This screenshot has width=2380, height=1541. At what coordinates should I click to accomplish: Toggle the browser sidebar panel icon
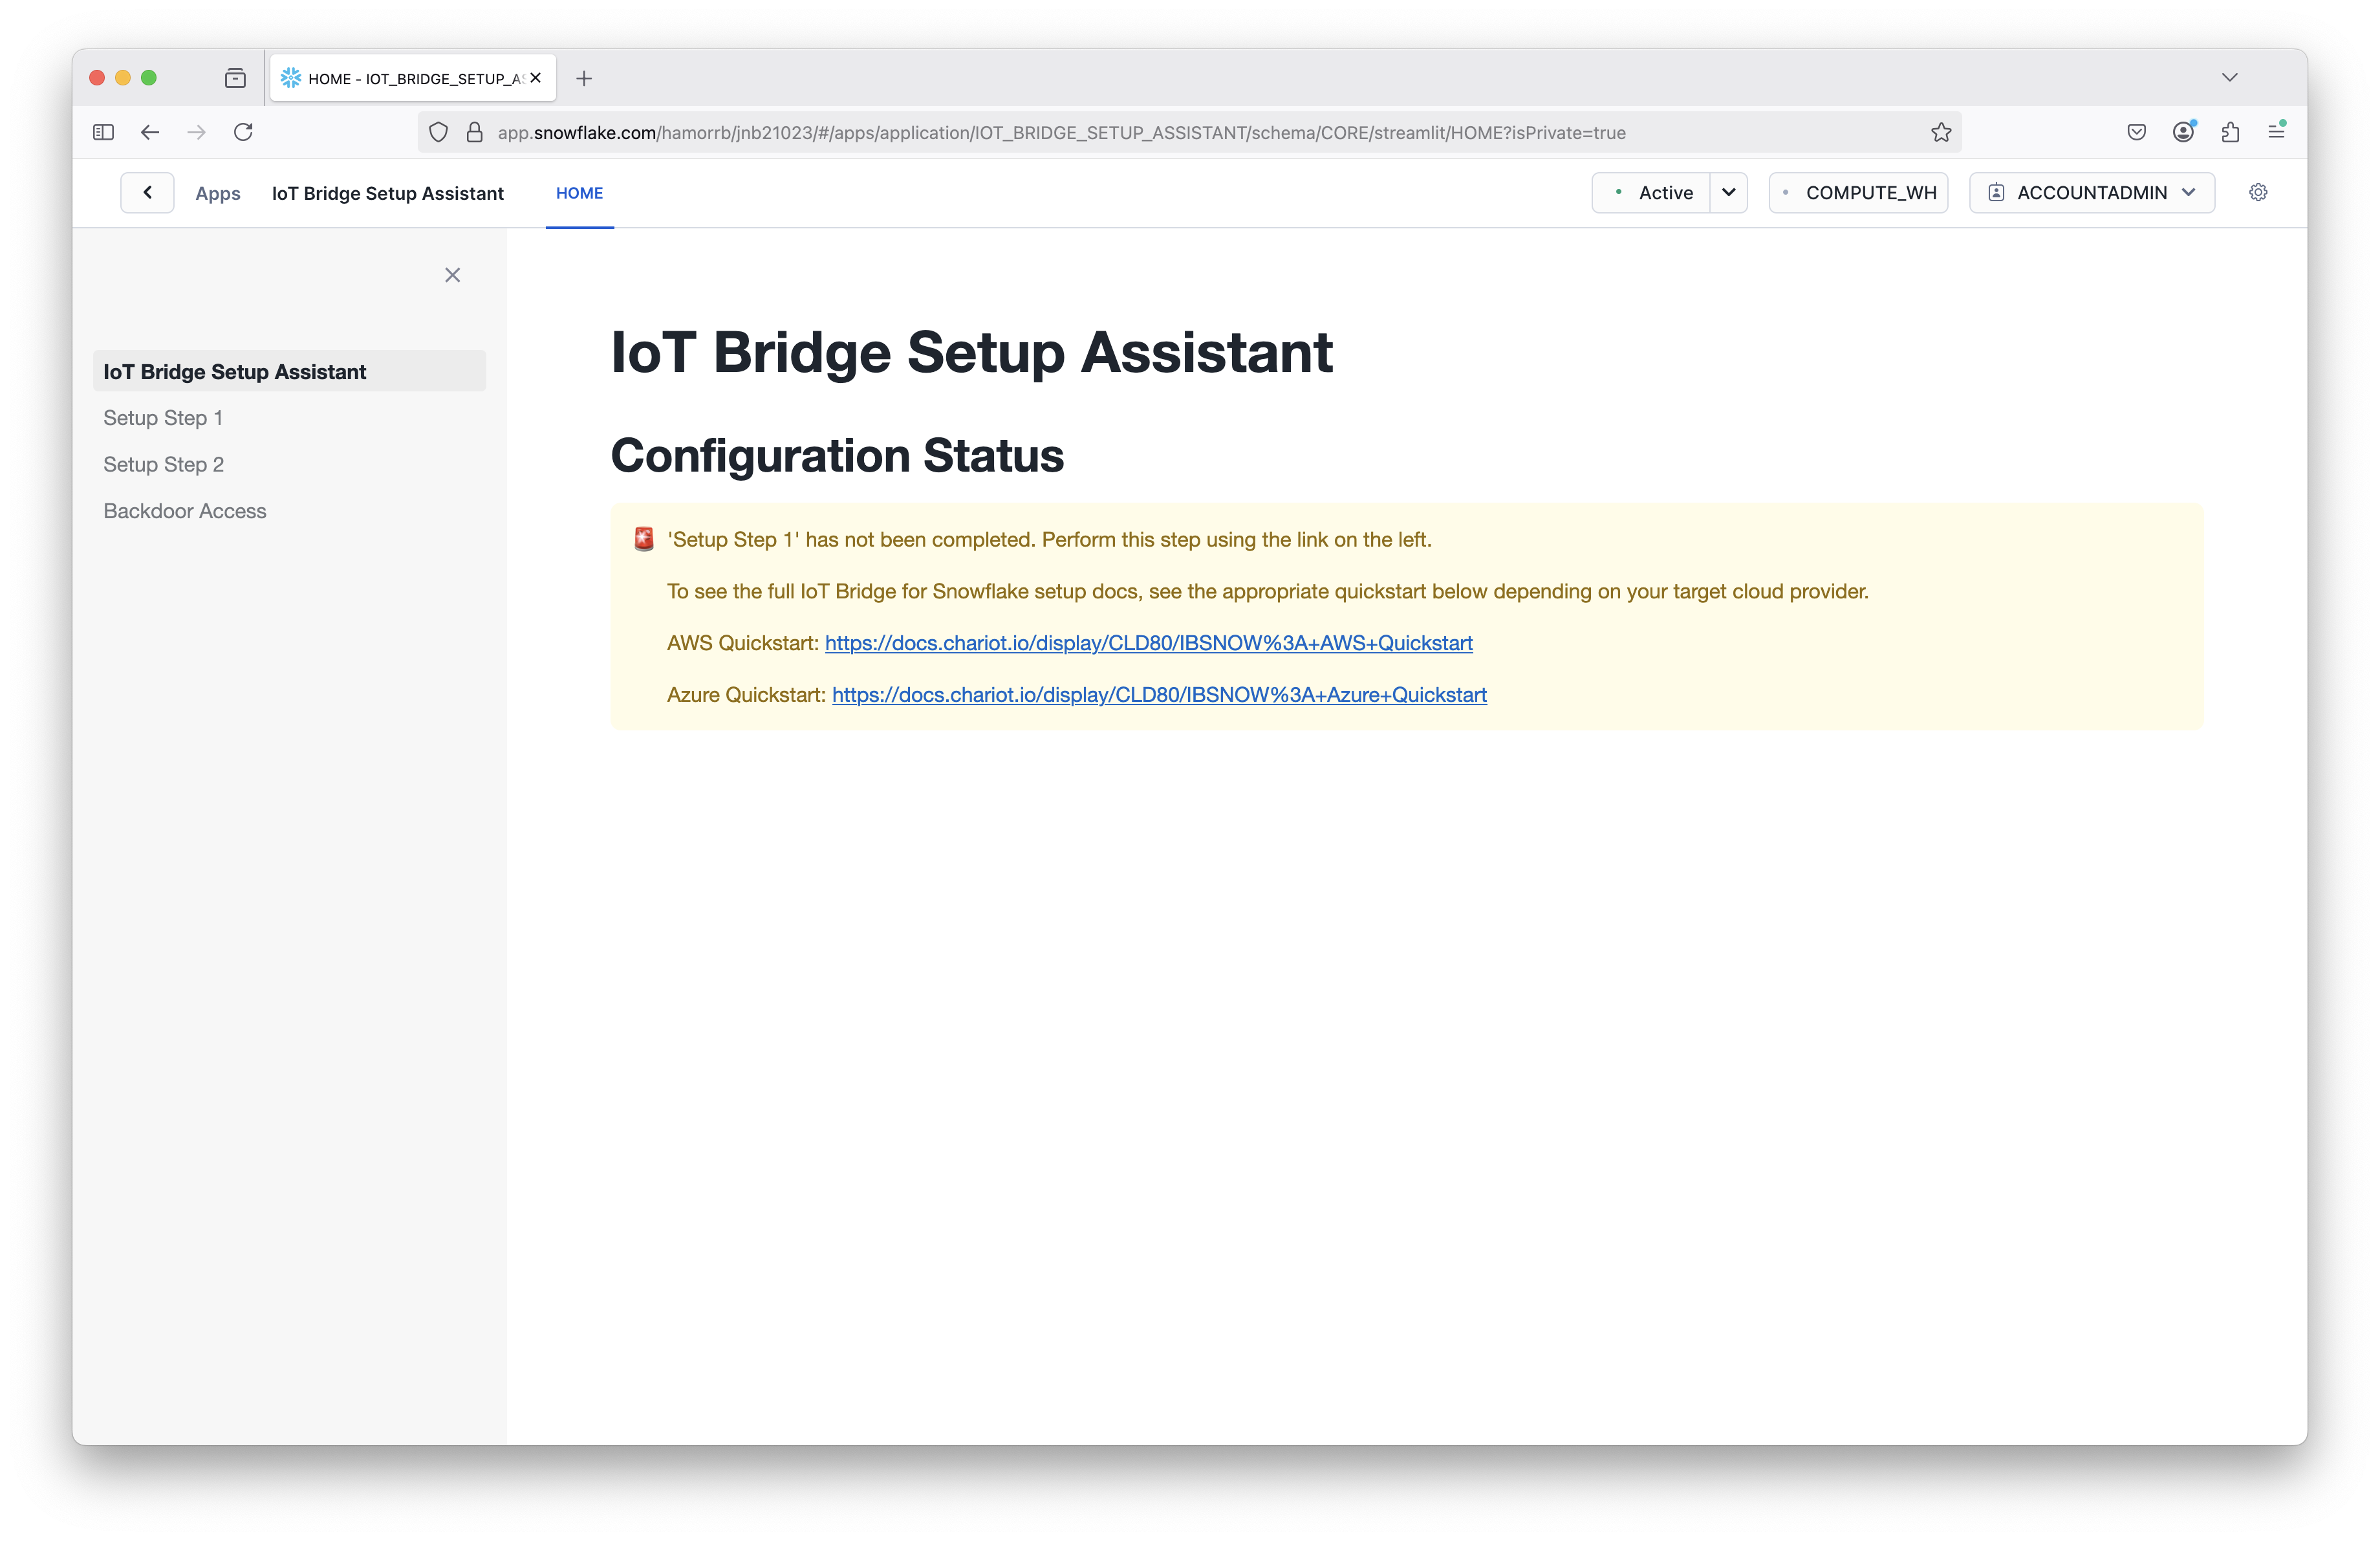103,132
